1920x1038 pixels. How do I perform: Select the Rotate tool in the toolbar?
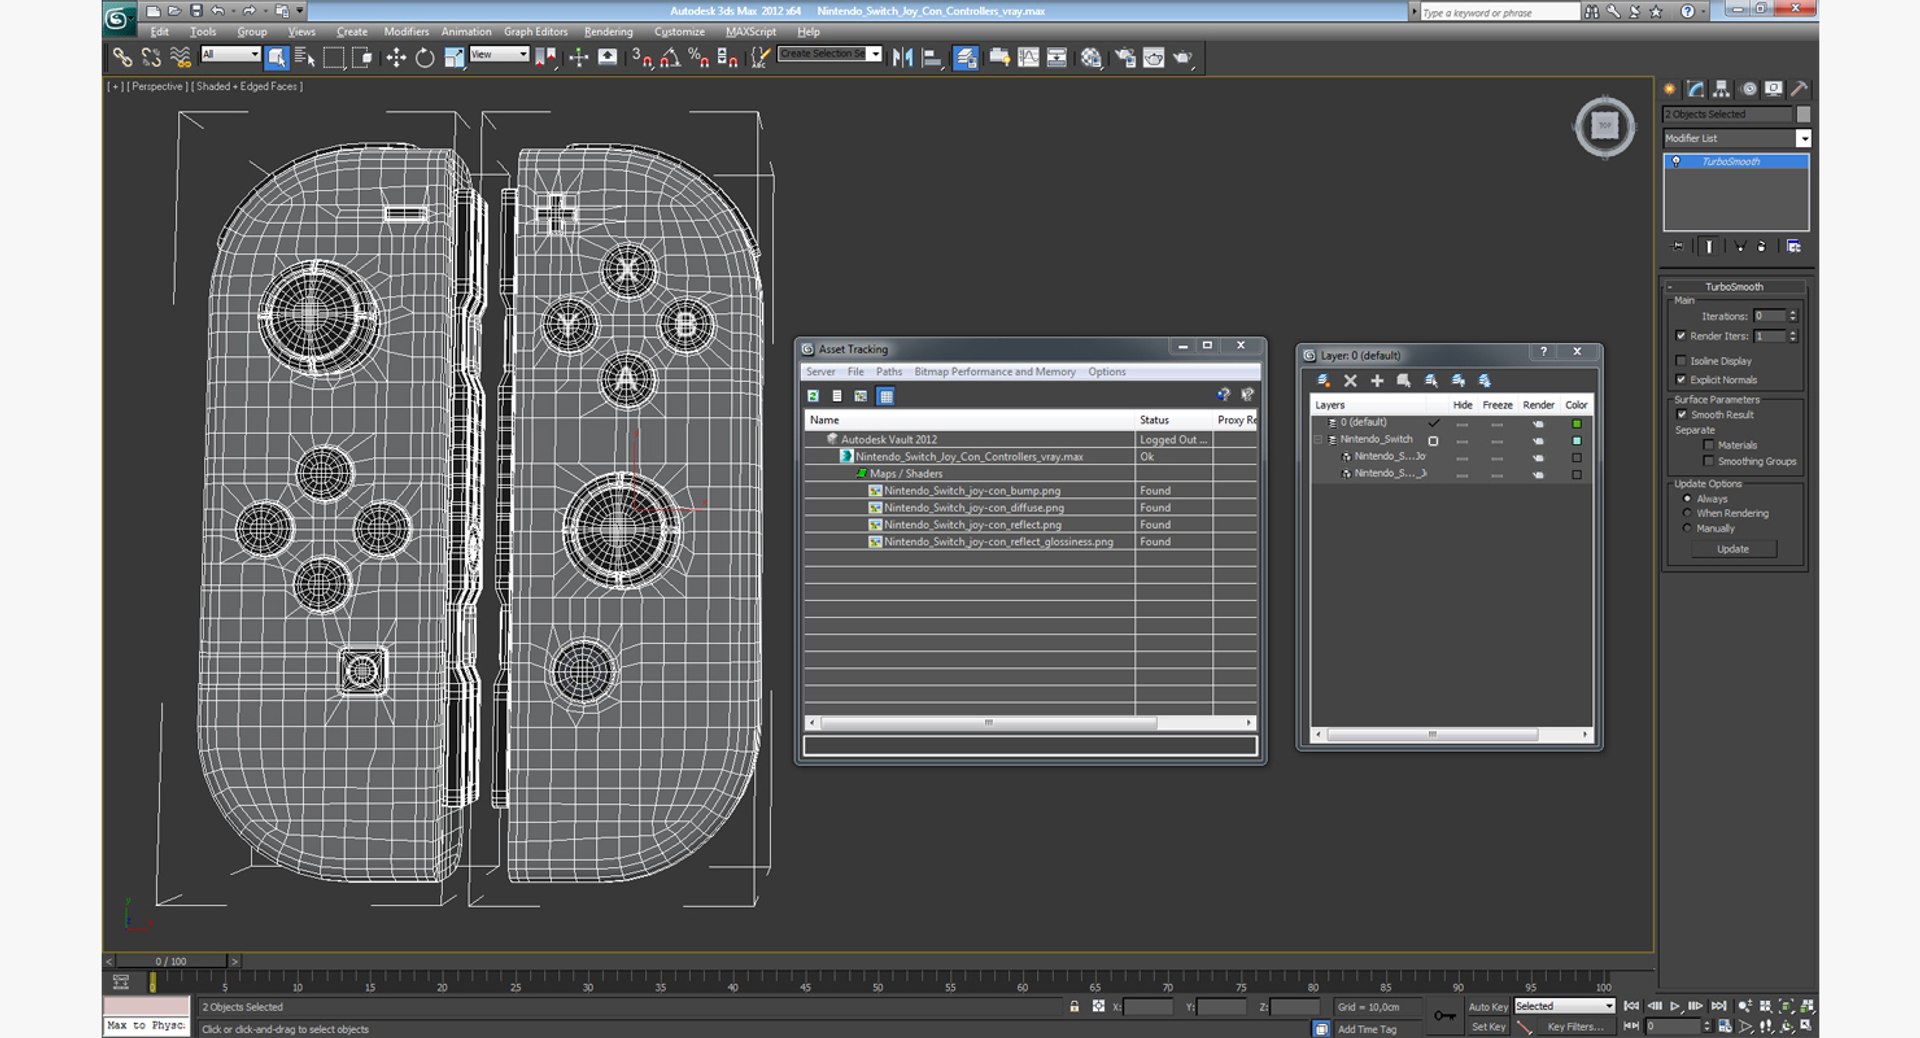tap(425, 58)
